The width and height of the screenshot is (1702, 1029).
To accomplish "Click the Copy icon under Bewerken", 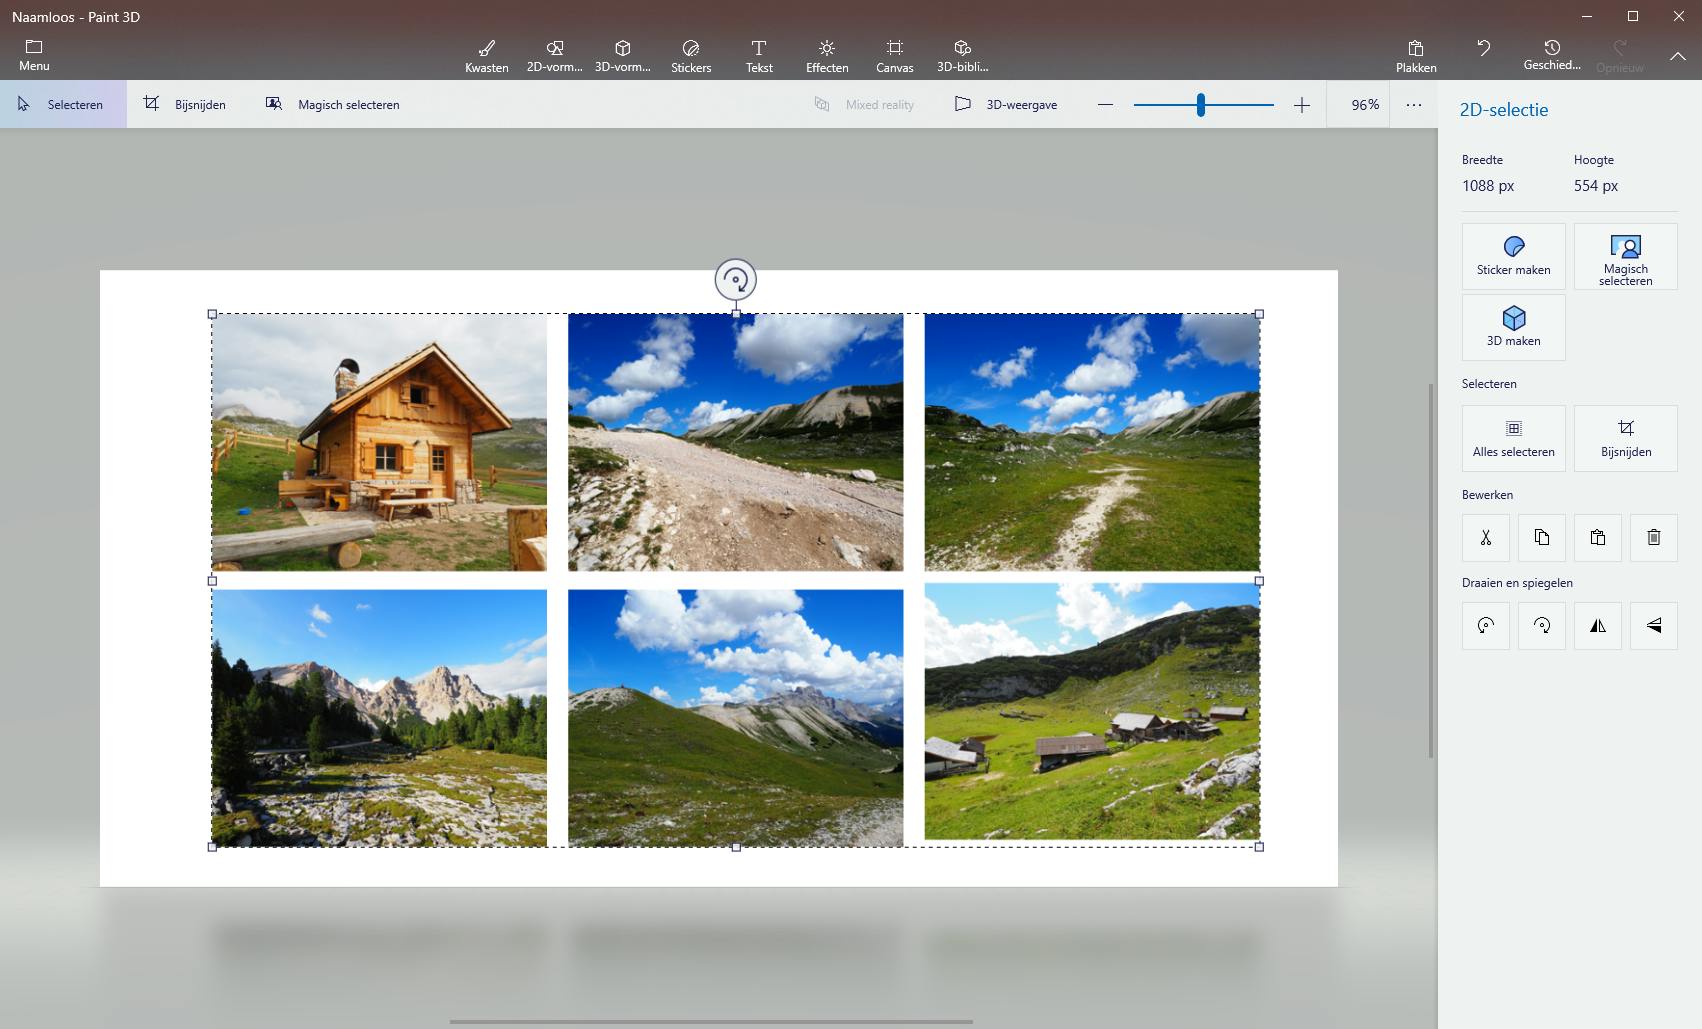I will tap(1541, 538).
